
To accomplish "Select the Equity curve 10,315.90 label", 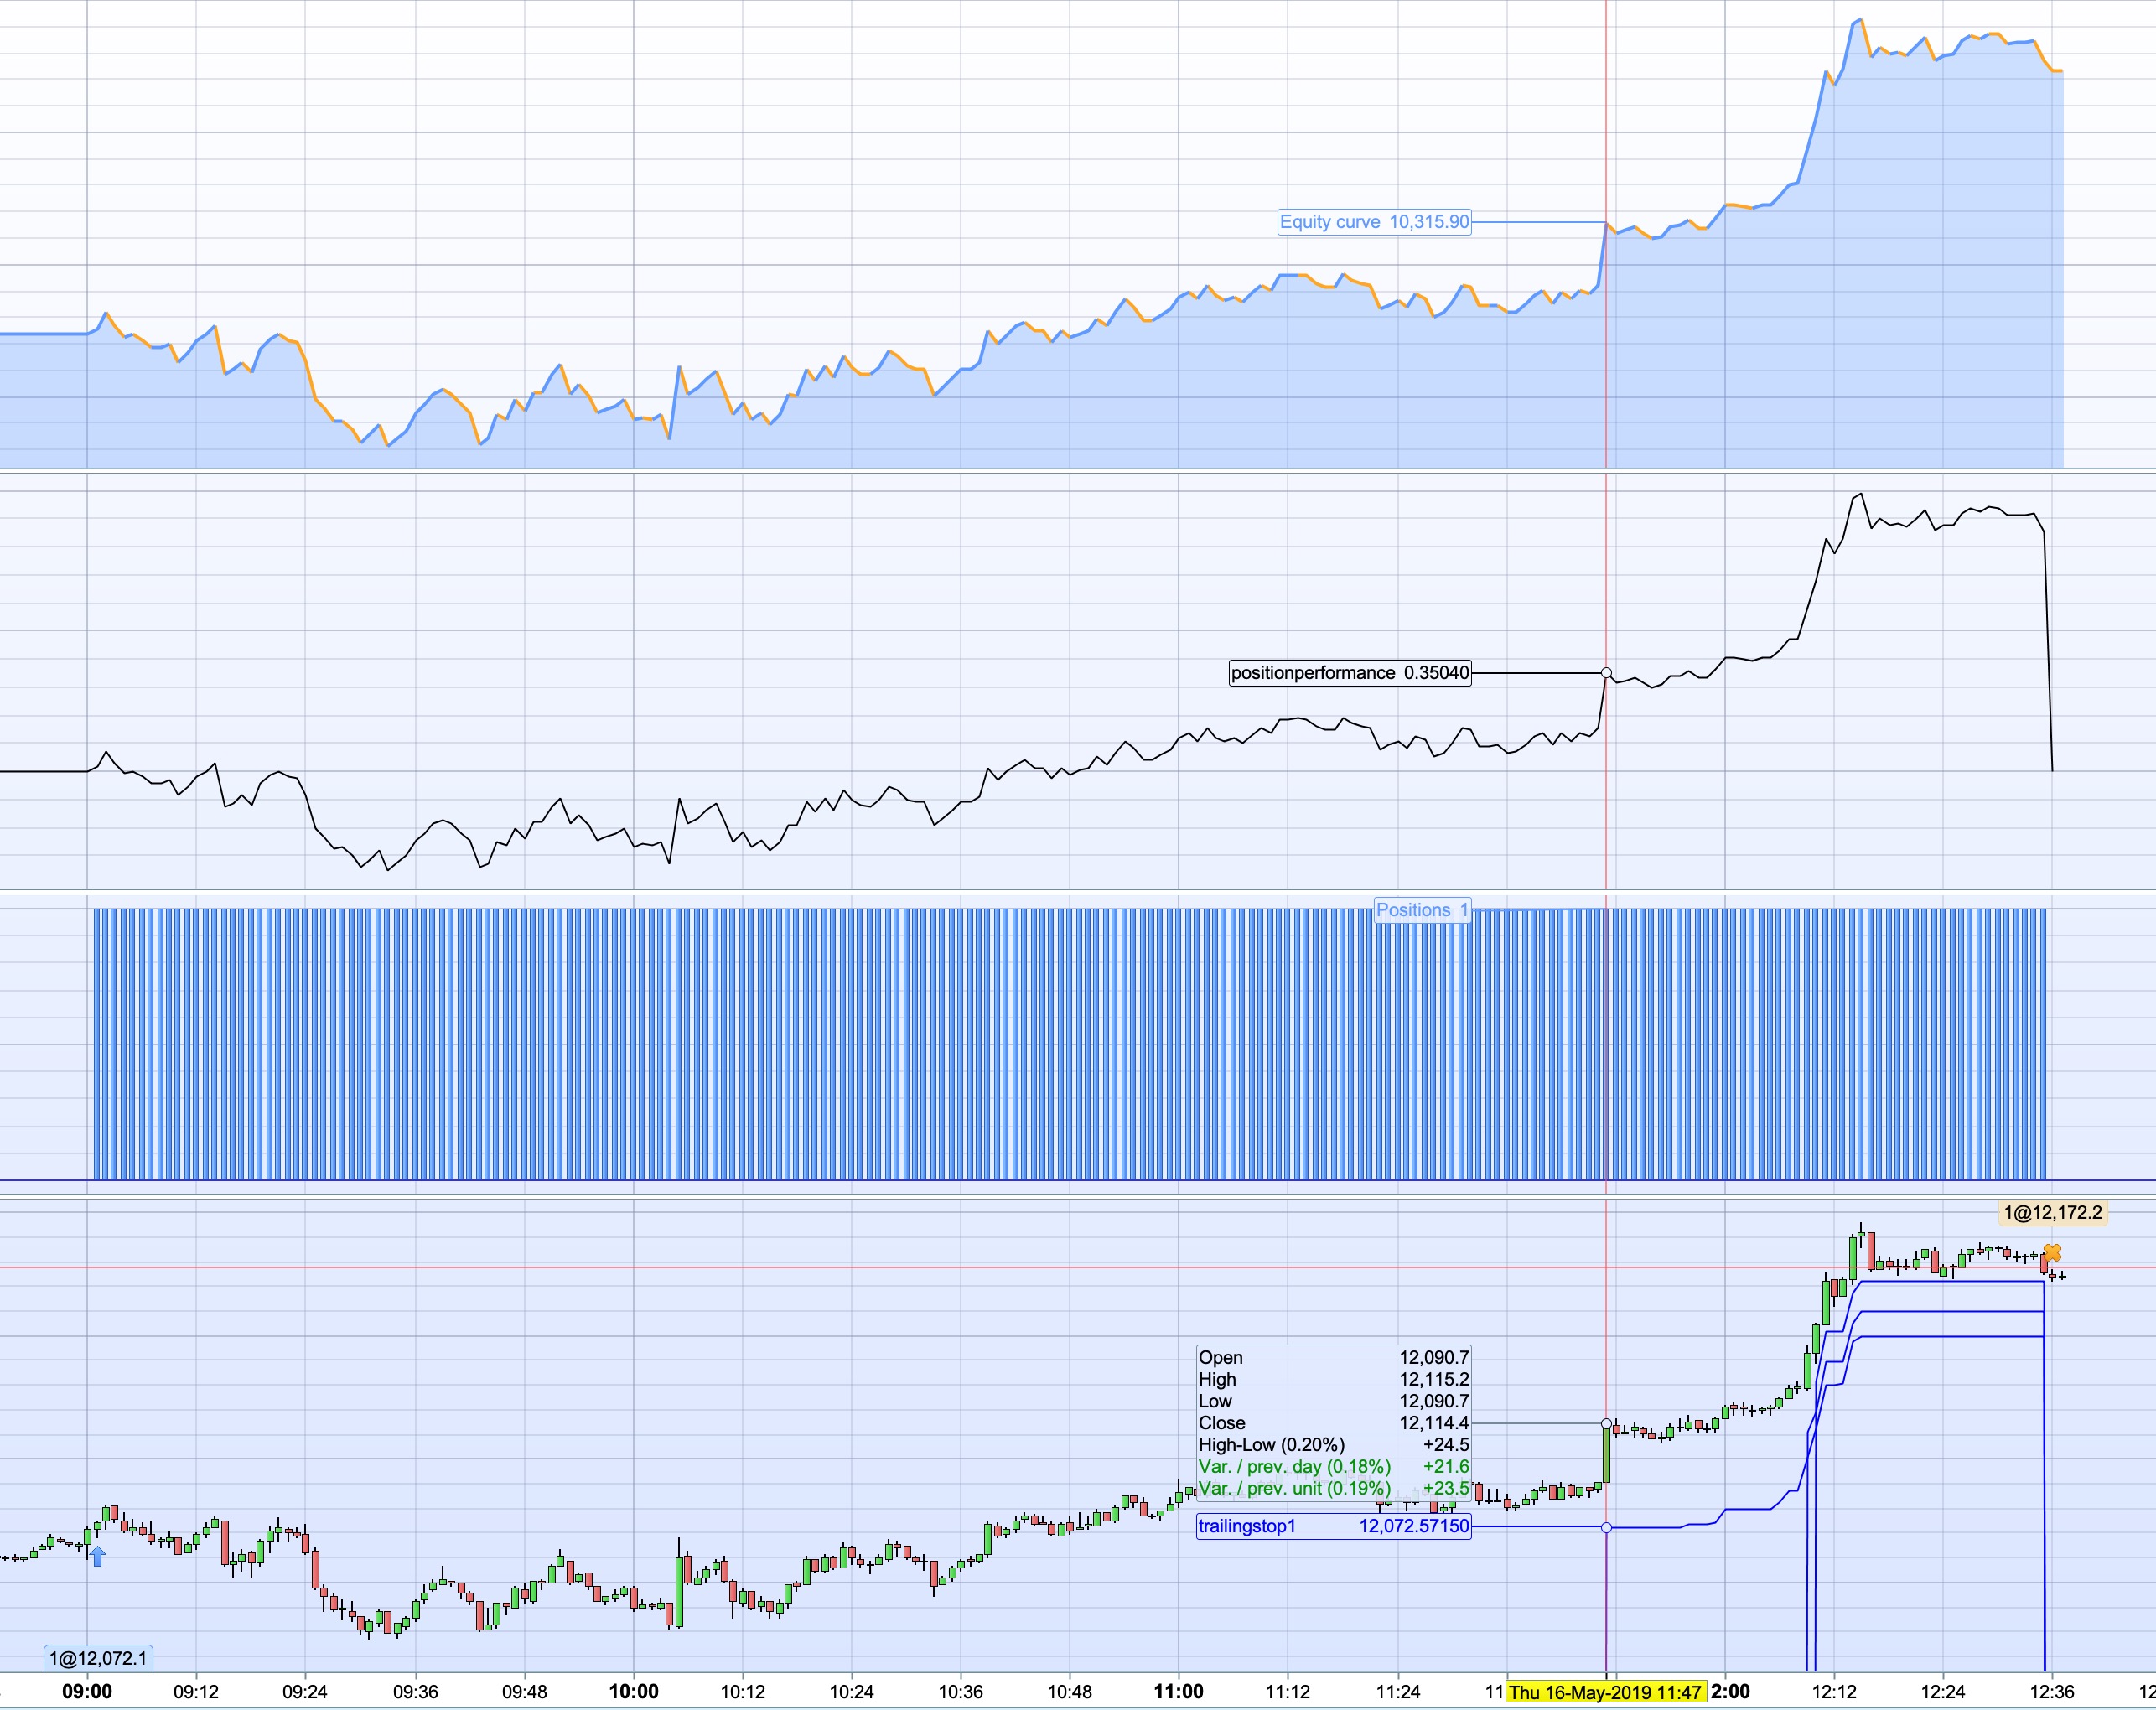I will 1374,222.
